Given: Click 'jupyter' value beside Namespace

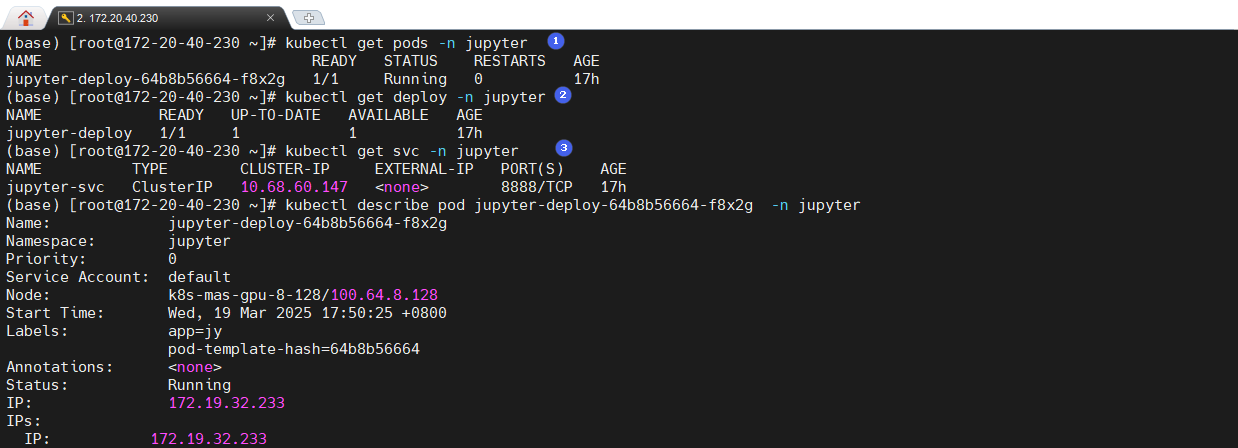Looking at the screenshot, I should pyautogui.click(x=199, y=241).
